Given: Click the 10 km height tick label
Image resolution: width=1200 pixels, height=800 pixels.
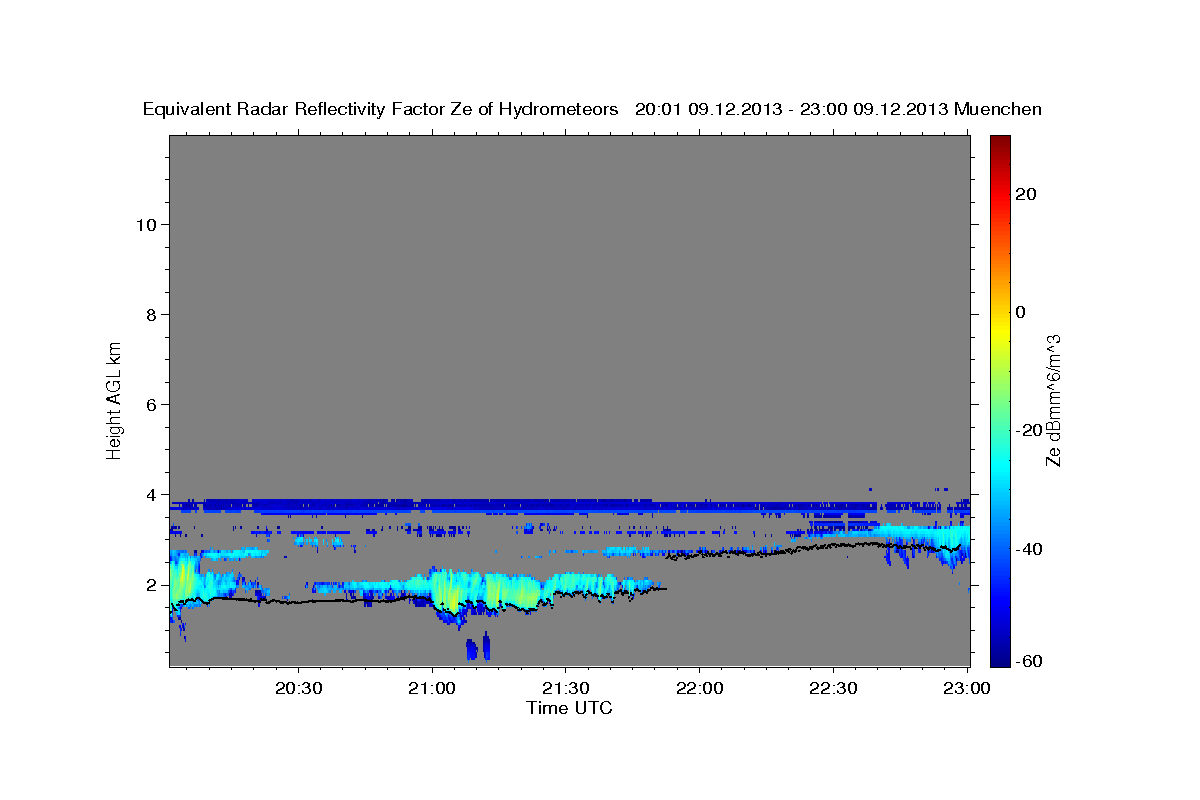Looking at the screenshot, I should pos(146,224).
